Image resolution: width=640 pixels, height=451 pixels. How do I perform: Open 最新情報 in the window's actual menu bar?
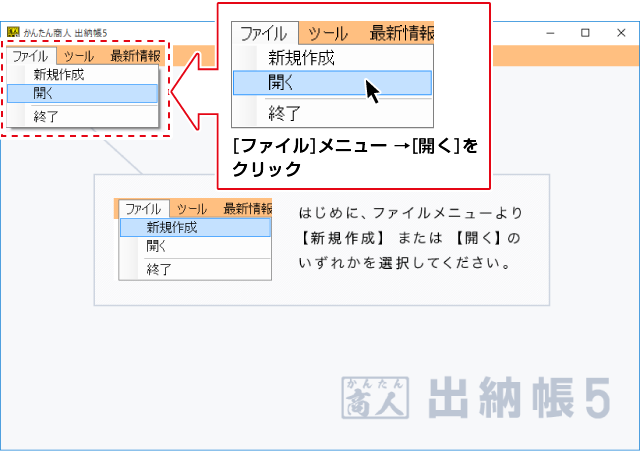(136, 56)
